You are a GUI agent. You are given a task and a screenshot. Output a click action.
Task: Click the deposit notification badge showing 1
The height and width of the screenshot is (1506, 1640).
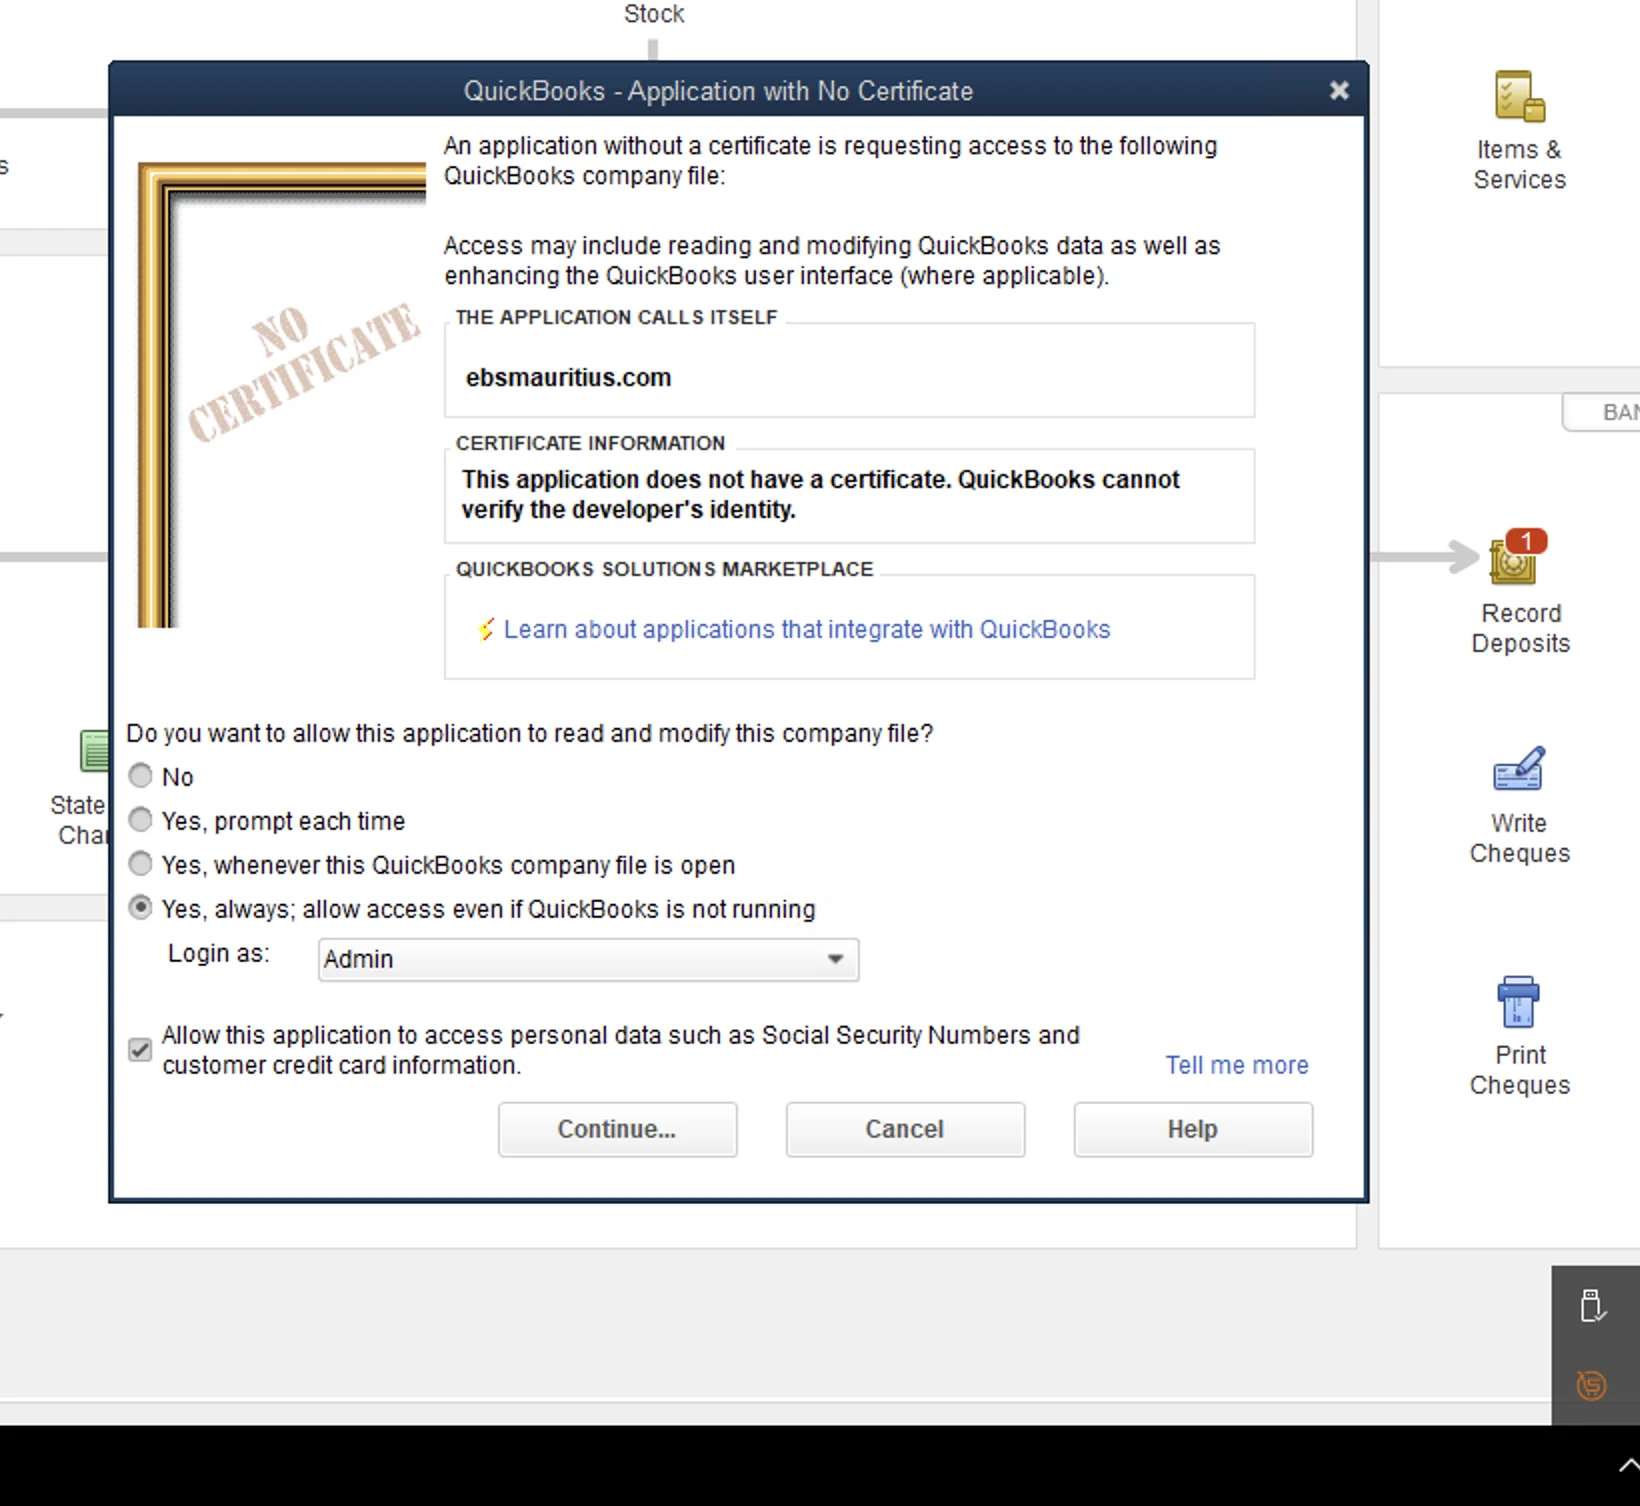[x=1527, y=541]
